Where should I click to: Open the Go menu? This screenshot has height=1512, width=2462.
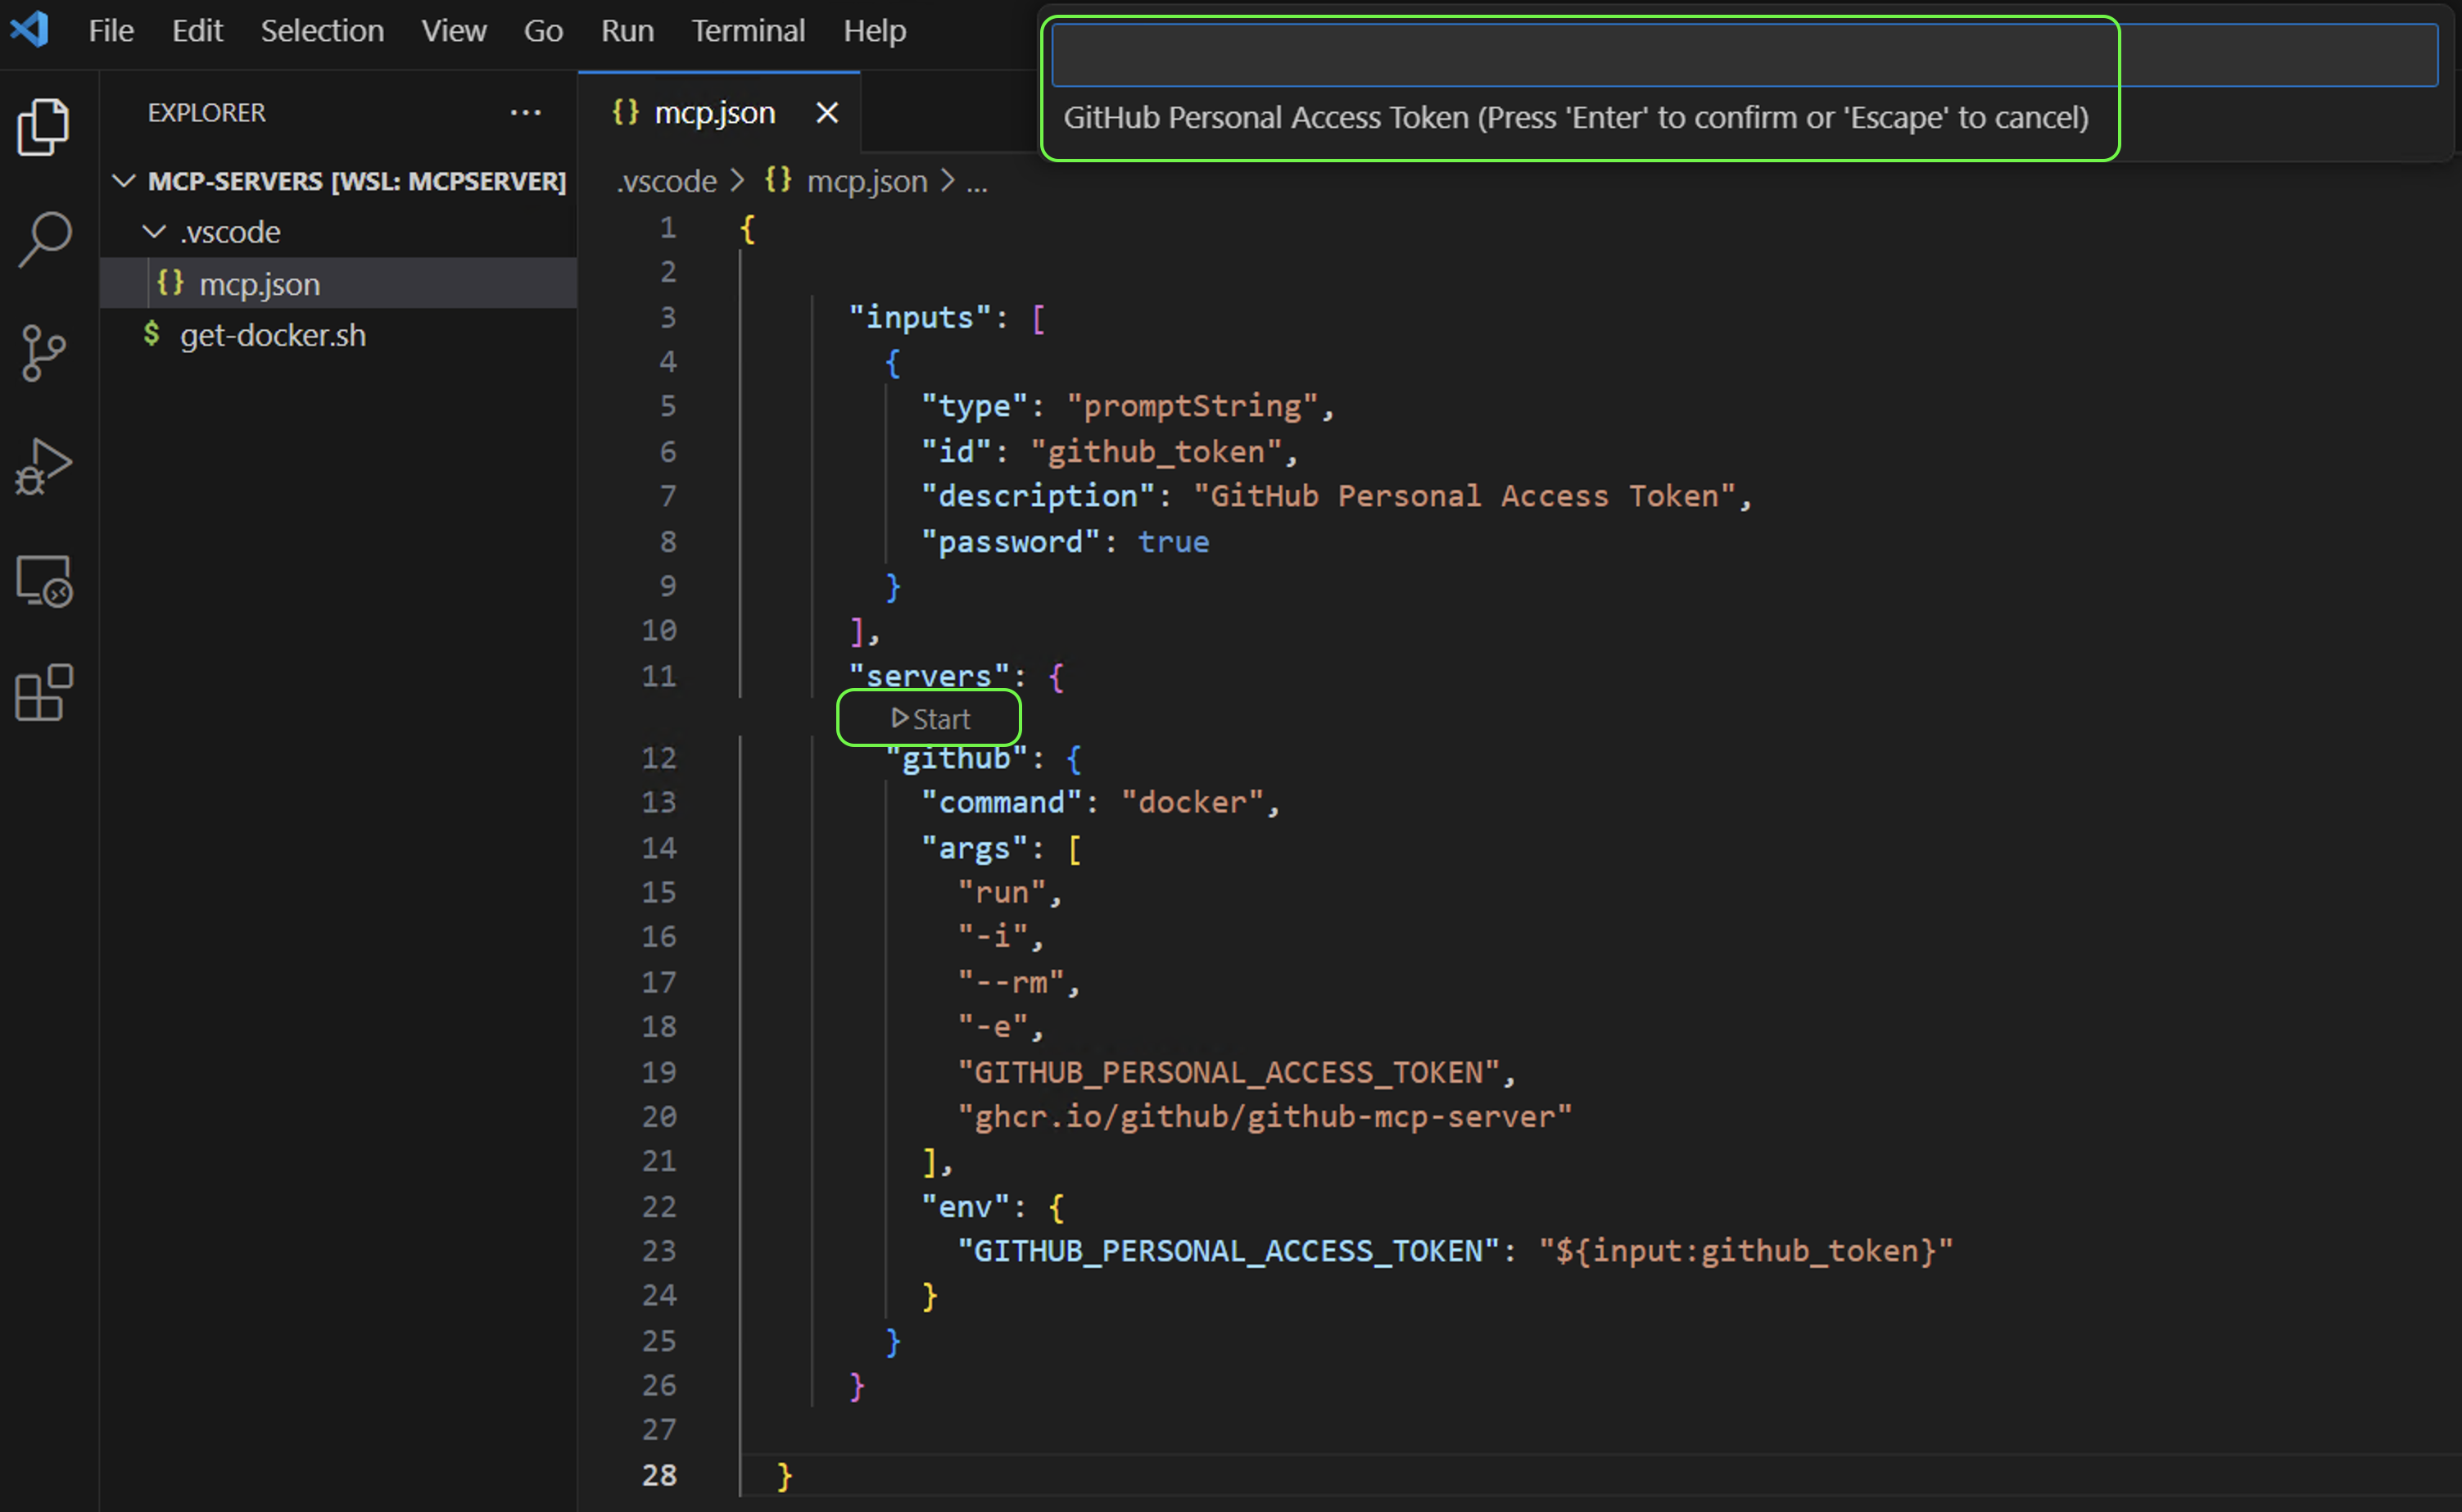(543, 30)
